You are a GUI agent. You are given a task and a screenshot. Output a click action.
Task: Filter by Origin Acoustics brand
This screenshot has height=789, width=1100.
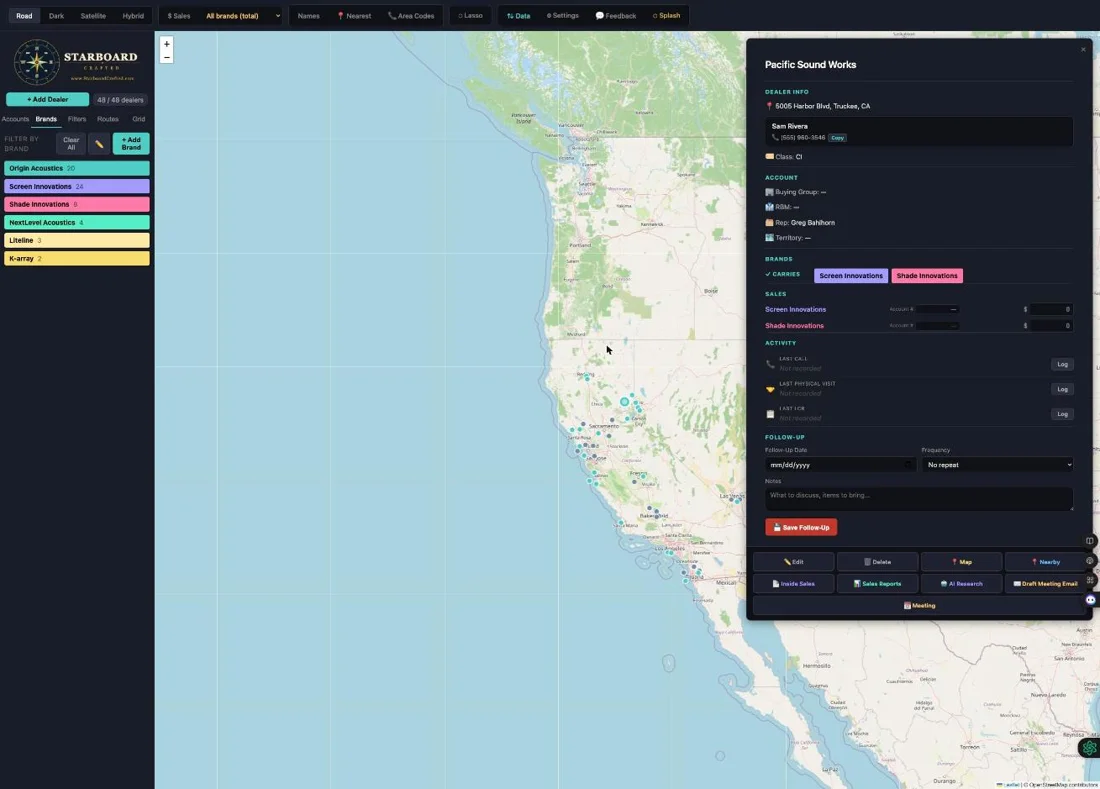77,168
